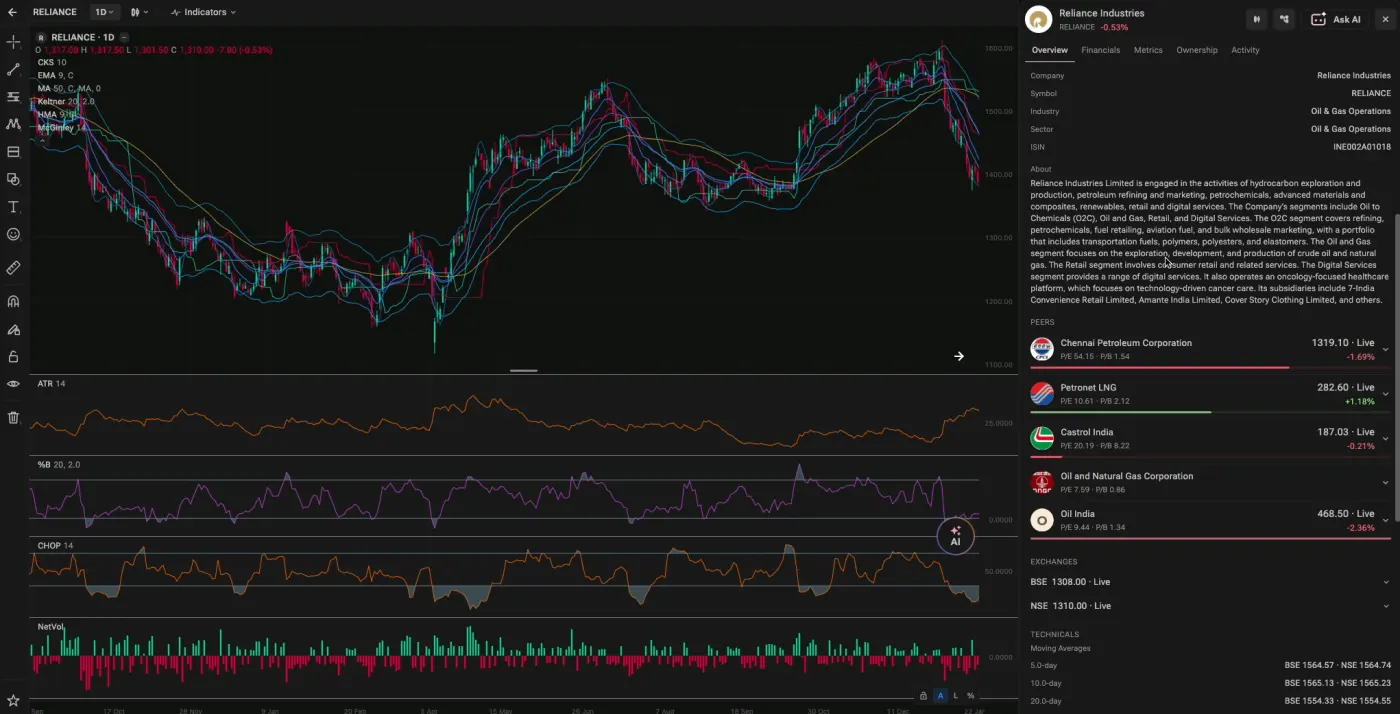Screen dimensions: 1400x714
Task: Open the emoji sticker tool
Action: (13, 234)
